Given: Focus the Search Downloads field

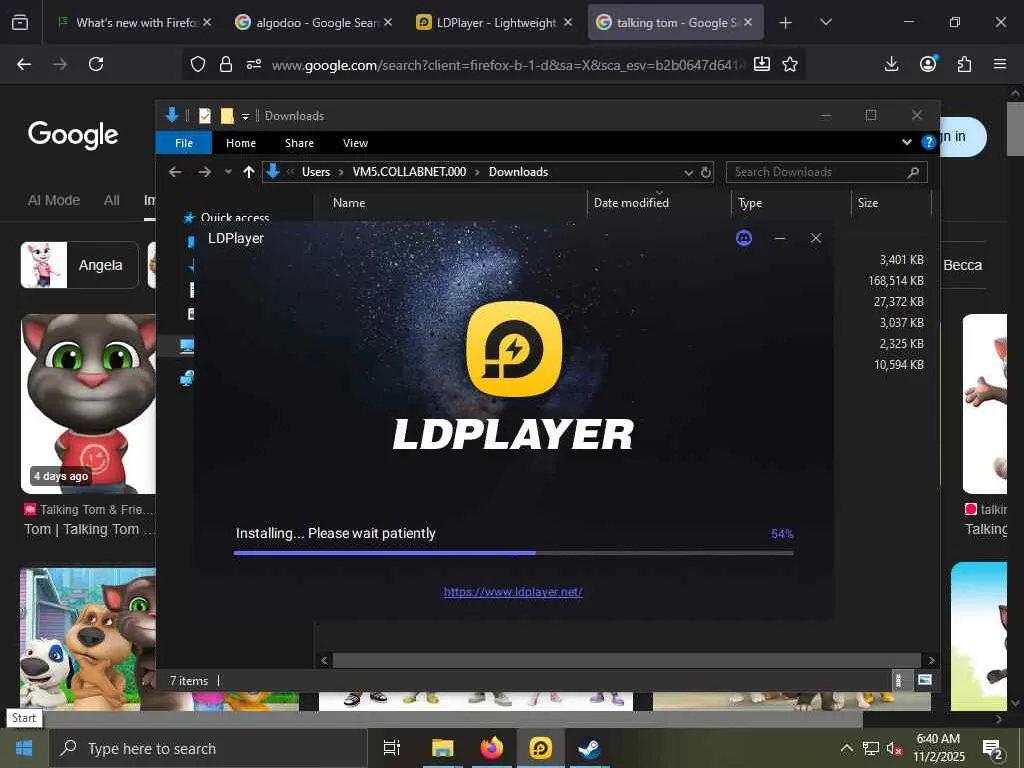Looking at the screenshot, I should [x=826, y=172].
